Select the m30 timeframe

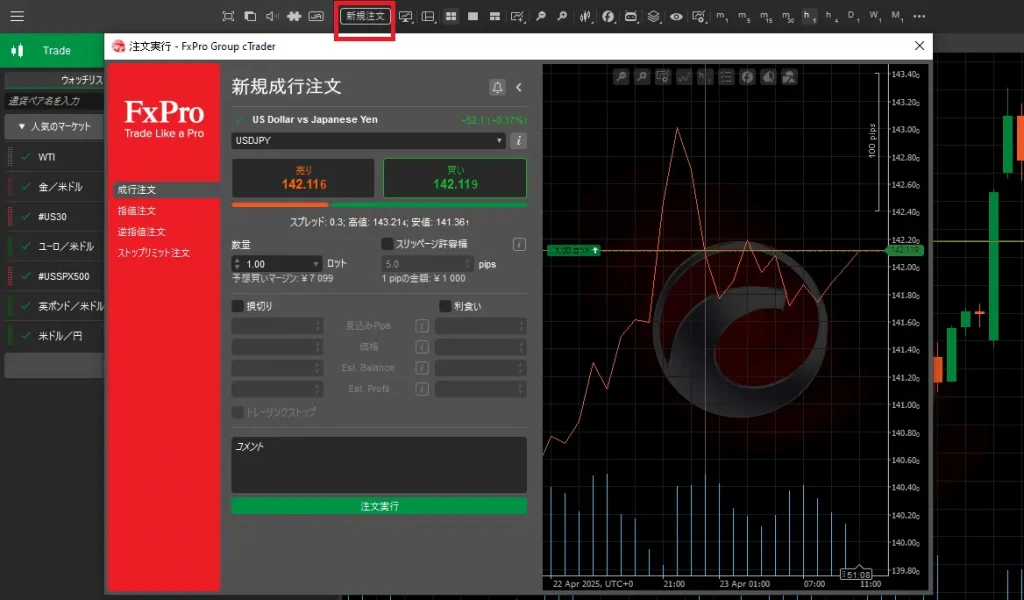[788, 16]
